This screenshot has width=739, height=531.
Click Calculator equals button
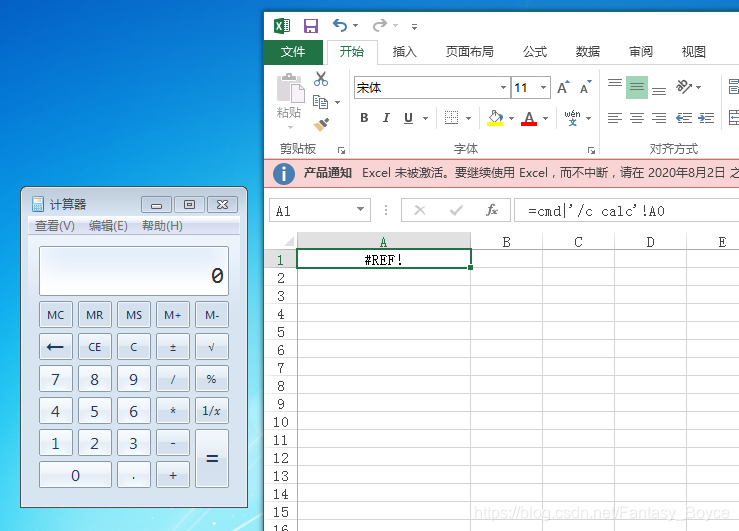click(x=212, y=458)
